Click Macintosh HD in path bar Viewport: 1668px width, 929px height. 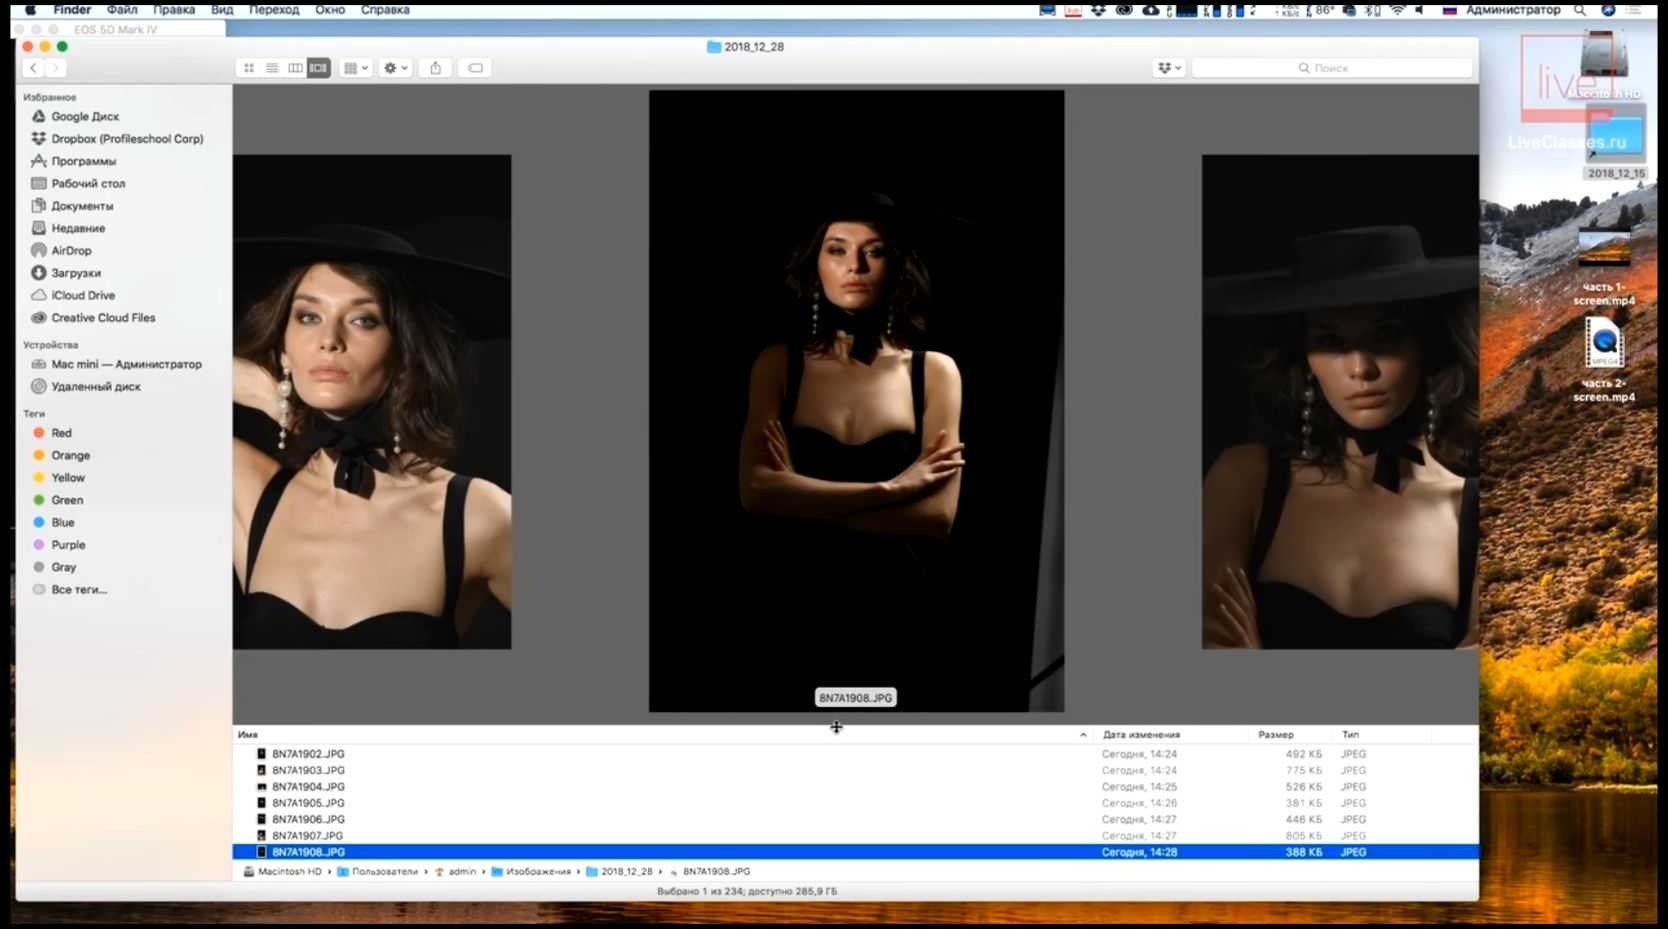tap(283, 872)
